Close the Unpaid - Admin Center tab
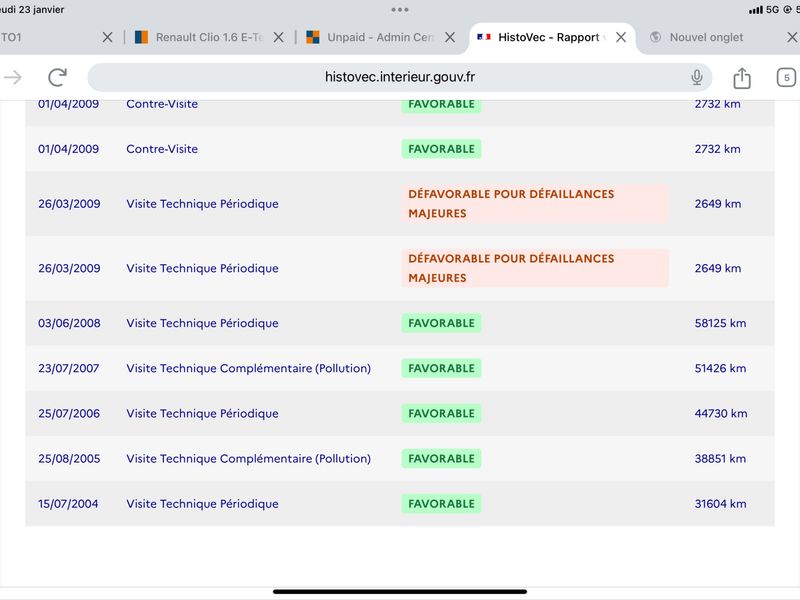The image size is (800, 600). coord(450,37)
